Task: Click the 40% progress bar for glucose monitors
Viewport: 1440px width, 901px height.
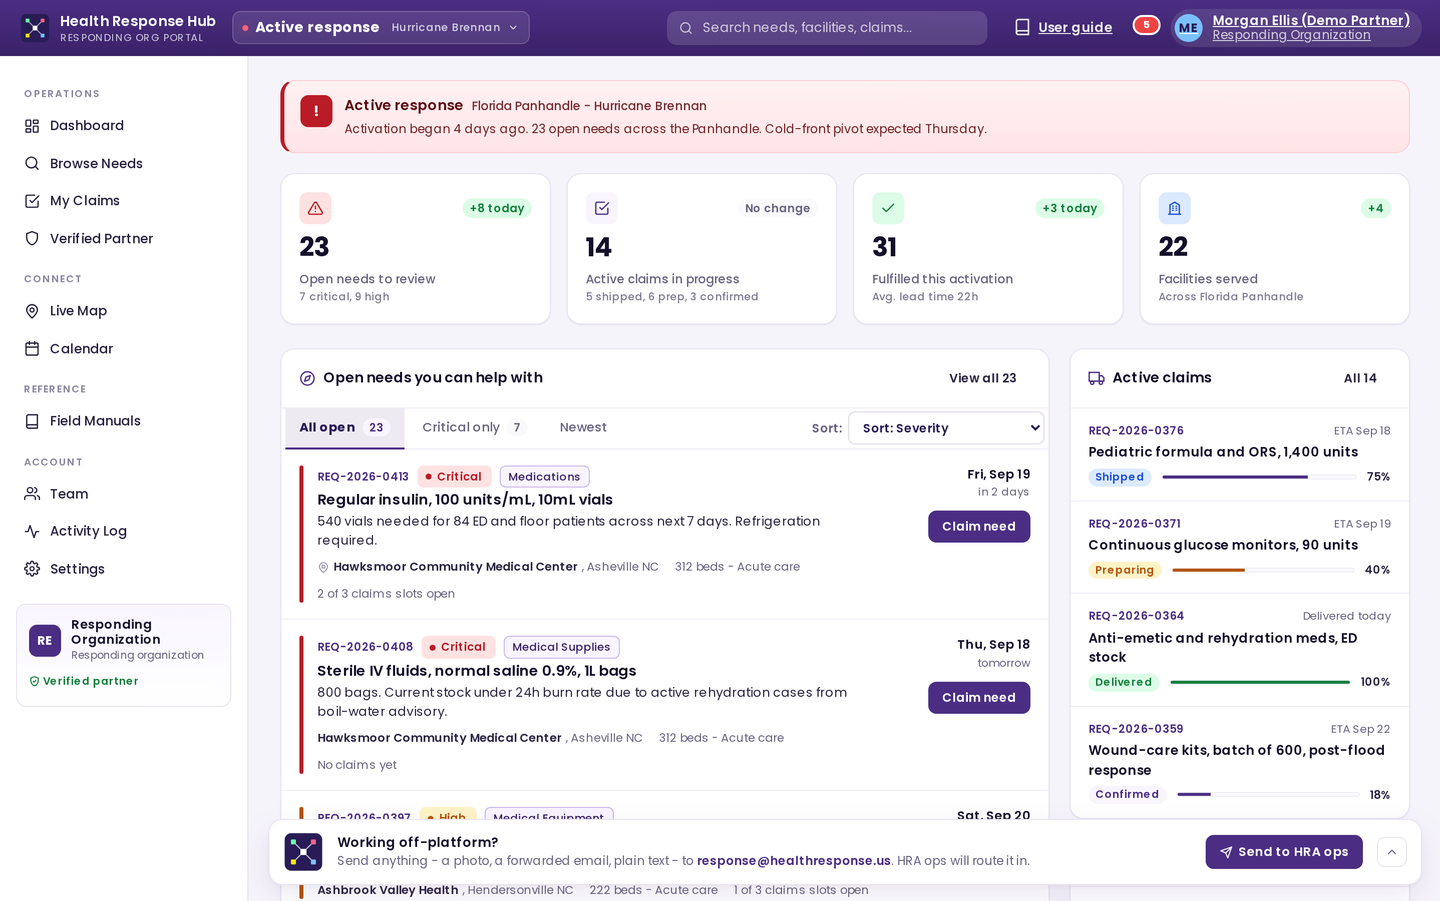Action: 1261,570
